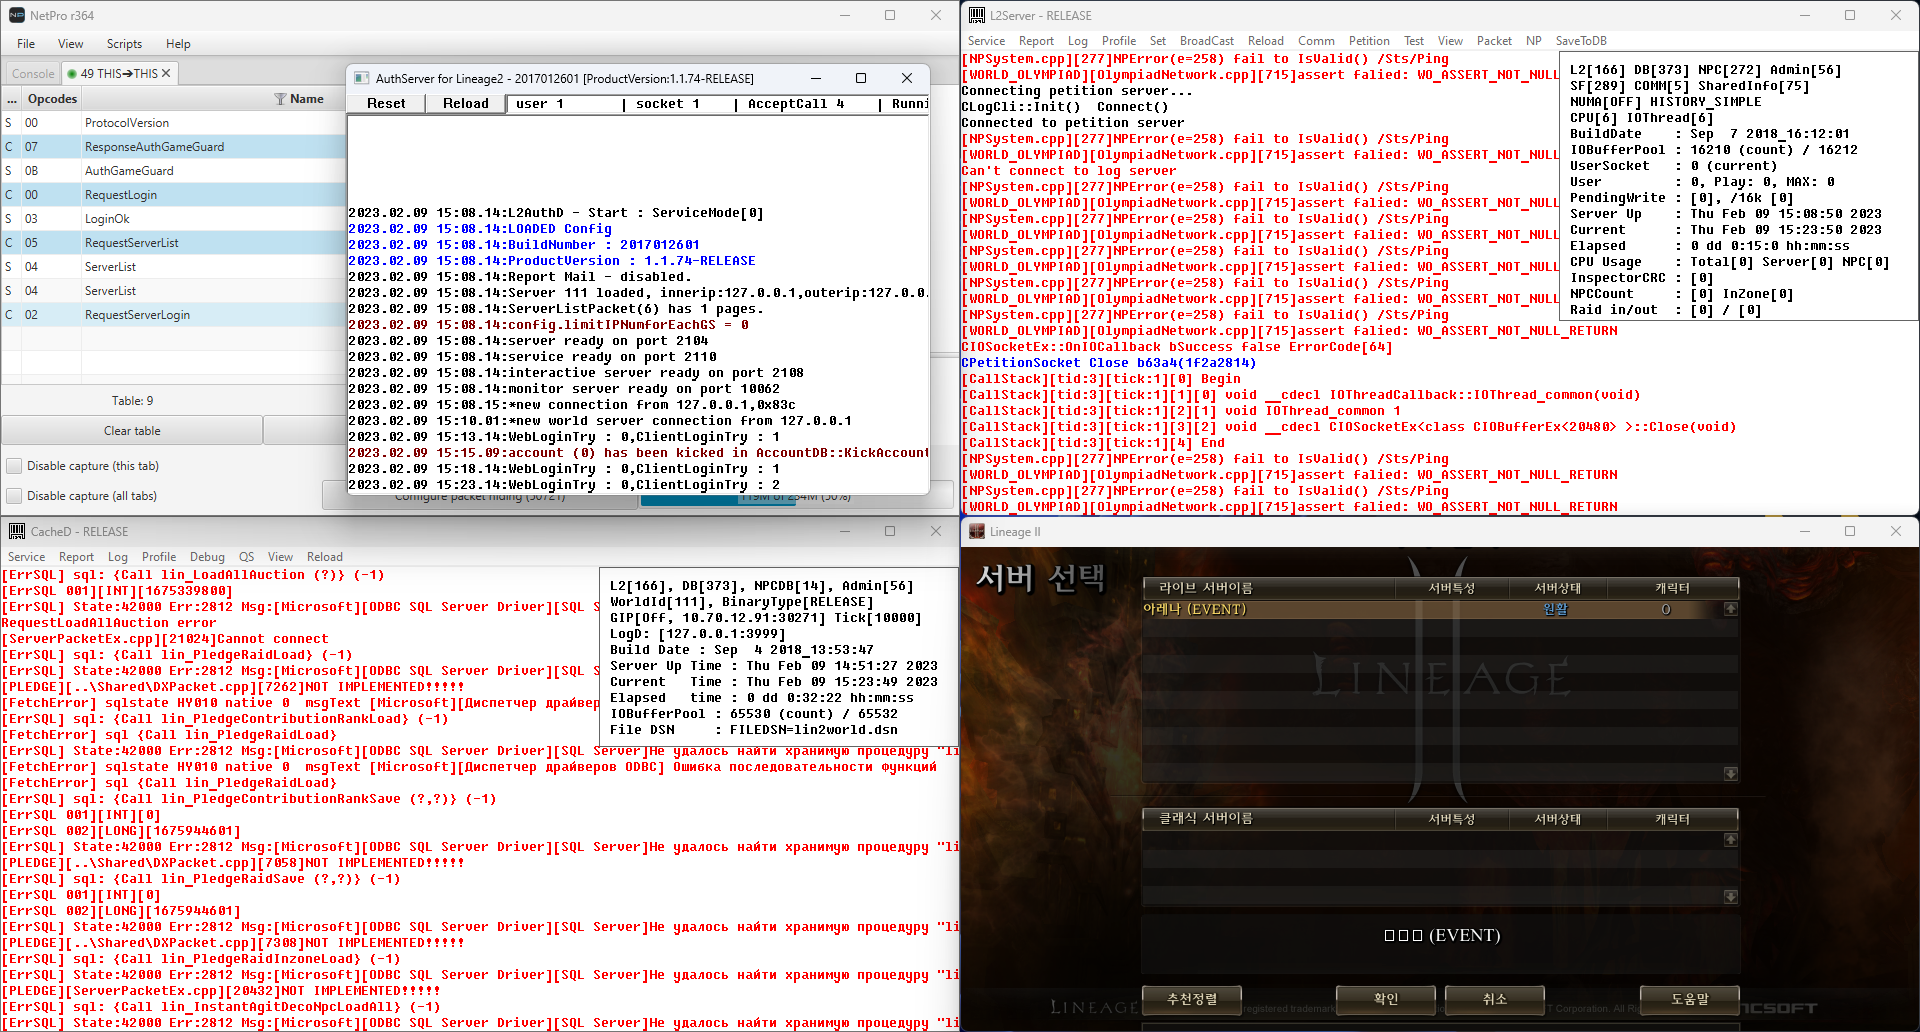
Task: Open the QS menu in CacheD
Action: pos(246,557)
